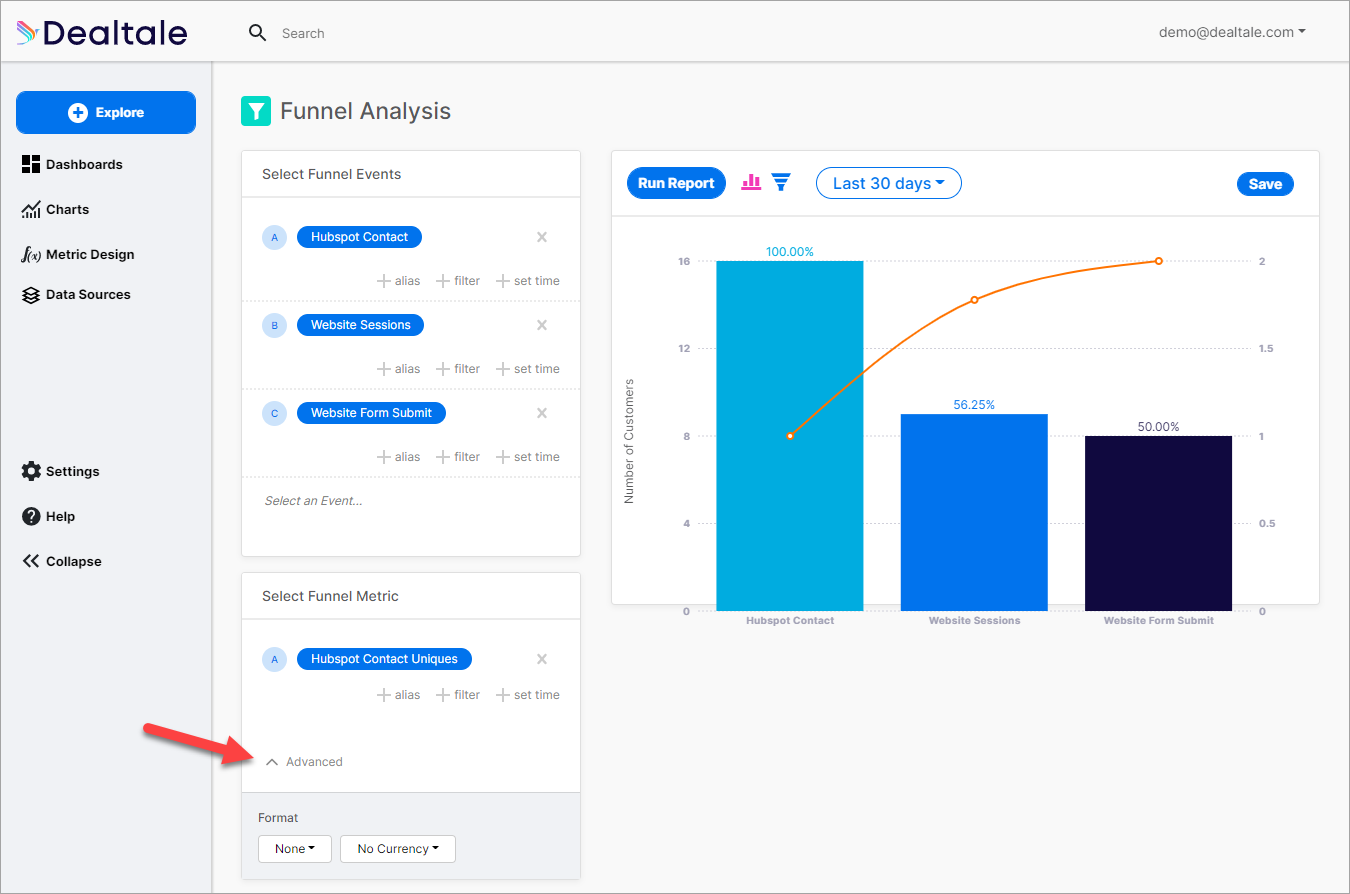Click the Hubspot Contact Uniques metric pill
The height and width of the screenshot is (894, 1350).
point(384,659)
